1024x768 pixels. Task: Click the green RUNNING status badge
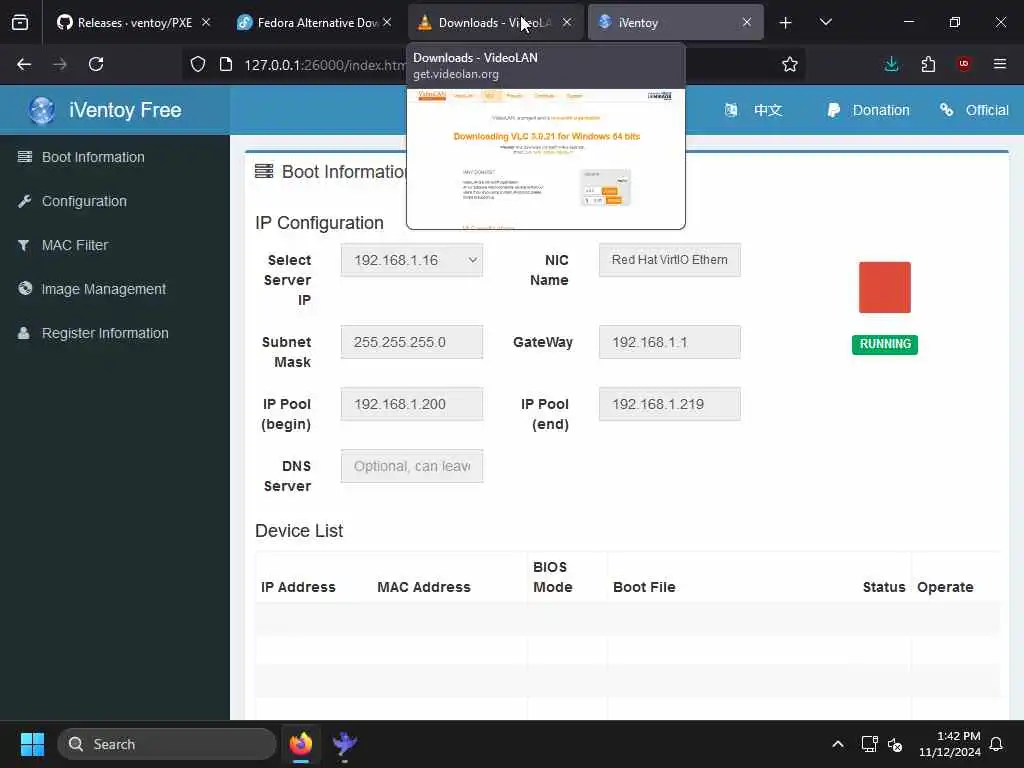(884, 344)
